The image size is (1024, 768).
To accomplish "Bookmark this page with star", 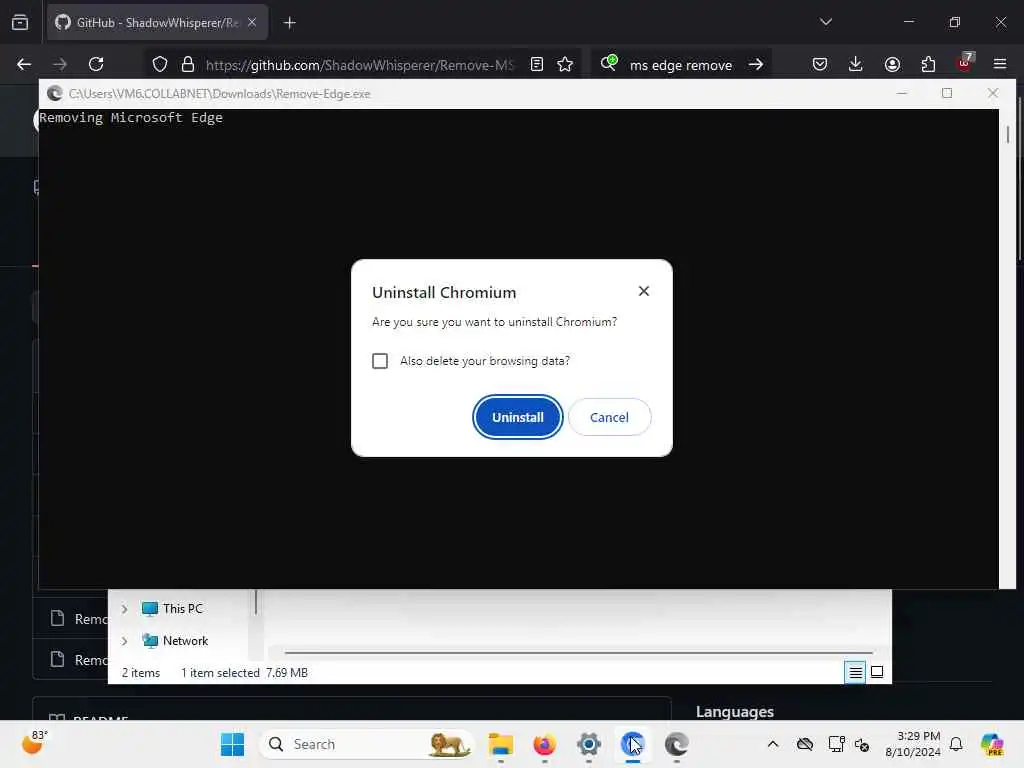I will click(565, 64).
